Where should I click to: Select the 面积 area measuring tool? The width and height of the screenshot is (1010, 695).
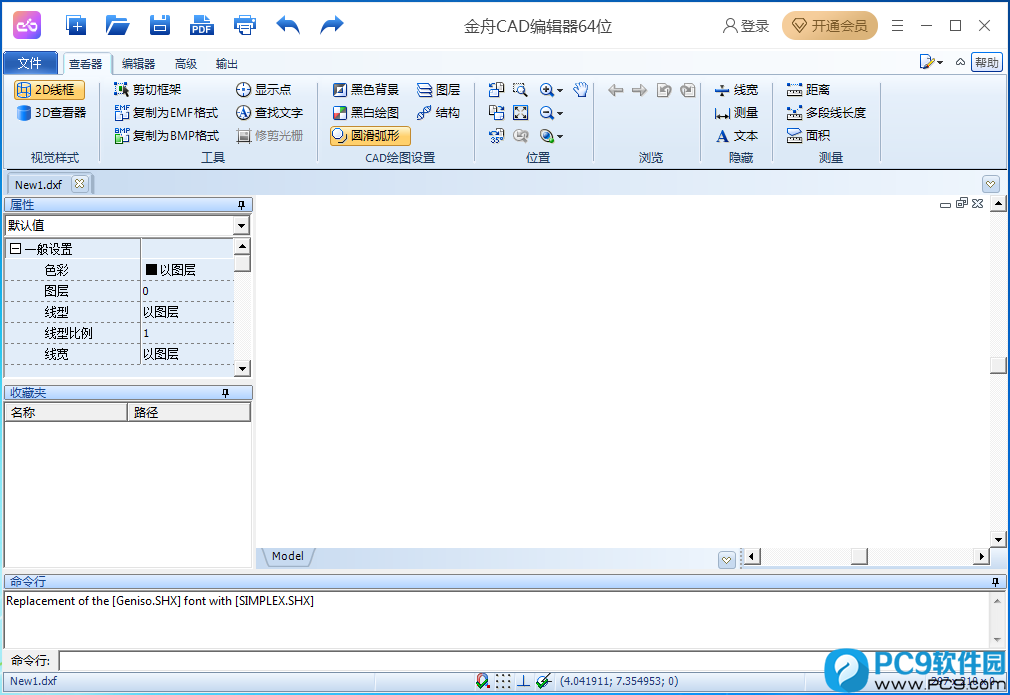coord(808,136)
